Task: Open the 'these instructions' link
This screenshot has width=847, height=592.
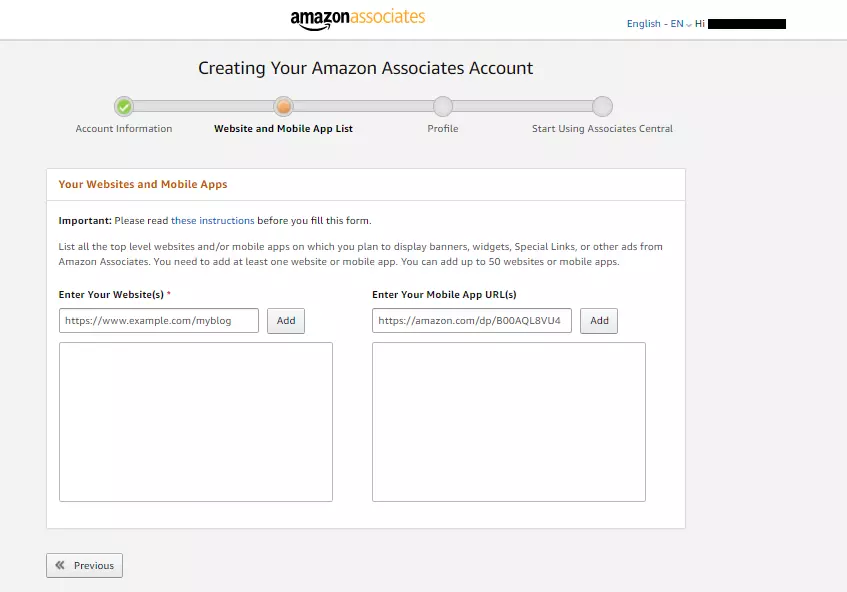Action: coord(212,220)
